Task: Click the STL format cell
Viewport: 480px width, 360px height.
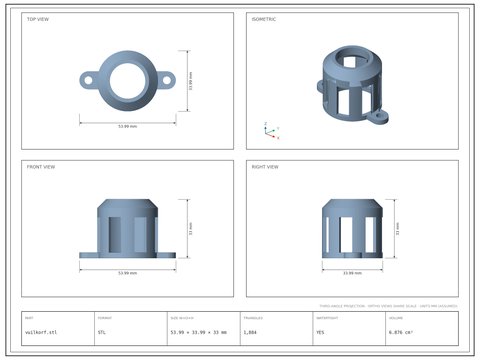Action: (131, 328)
